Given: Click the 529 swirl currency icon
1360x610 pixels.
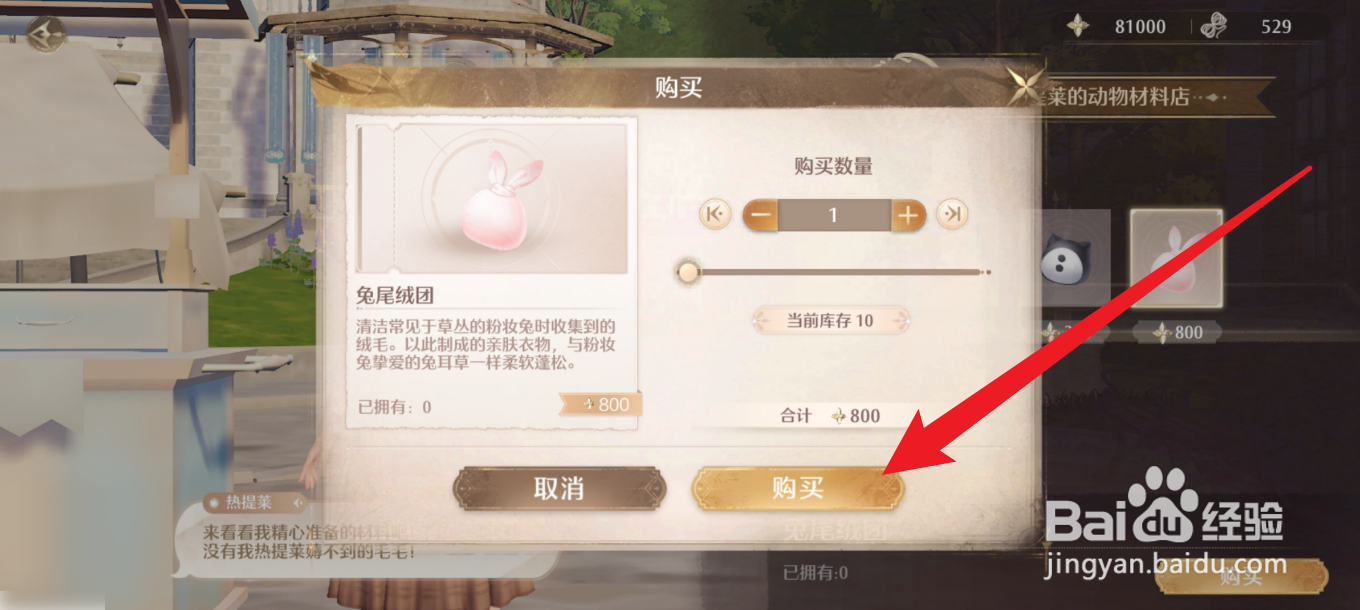Looking at the screenshot, I should pos(1214,26).
